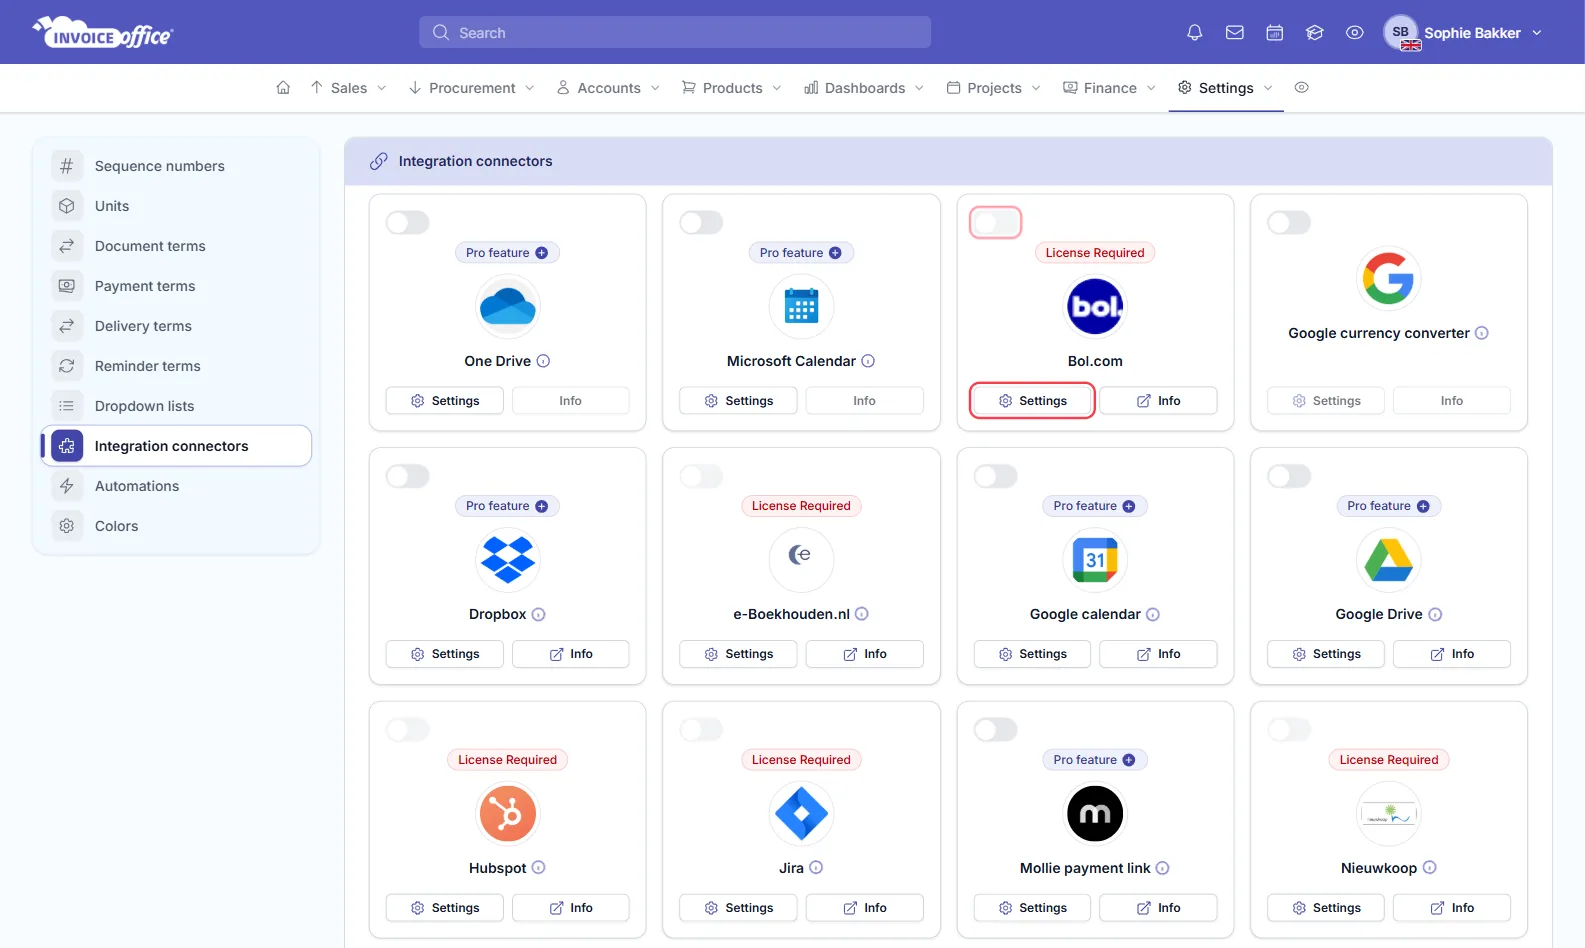This screenshot has height=948, width=1585.
Task: Click info circle next to One Drive
Action: 543,361
